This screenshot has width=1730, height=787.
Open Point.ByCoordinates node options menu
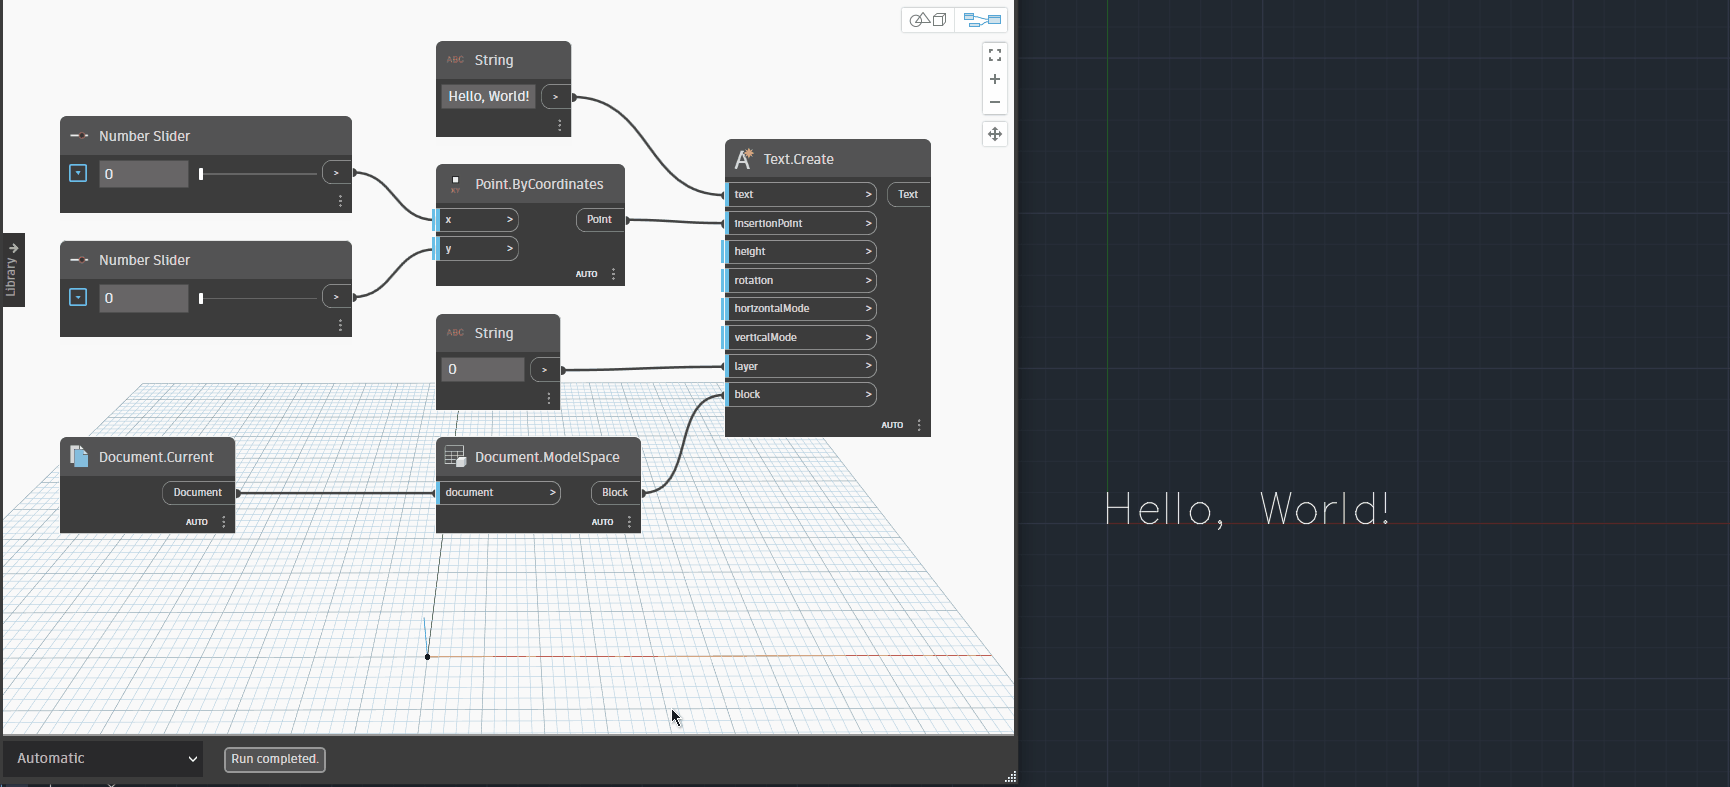coord(613,274)
